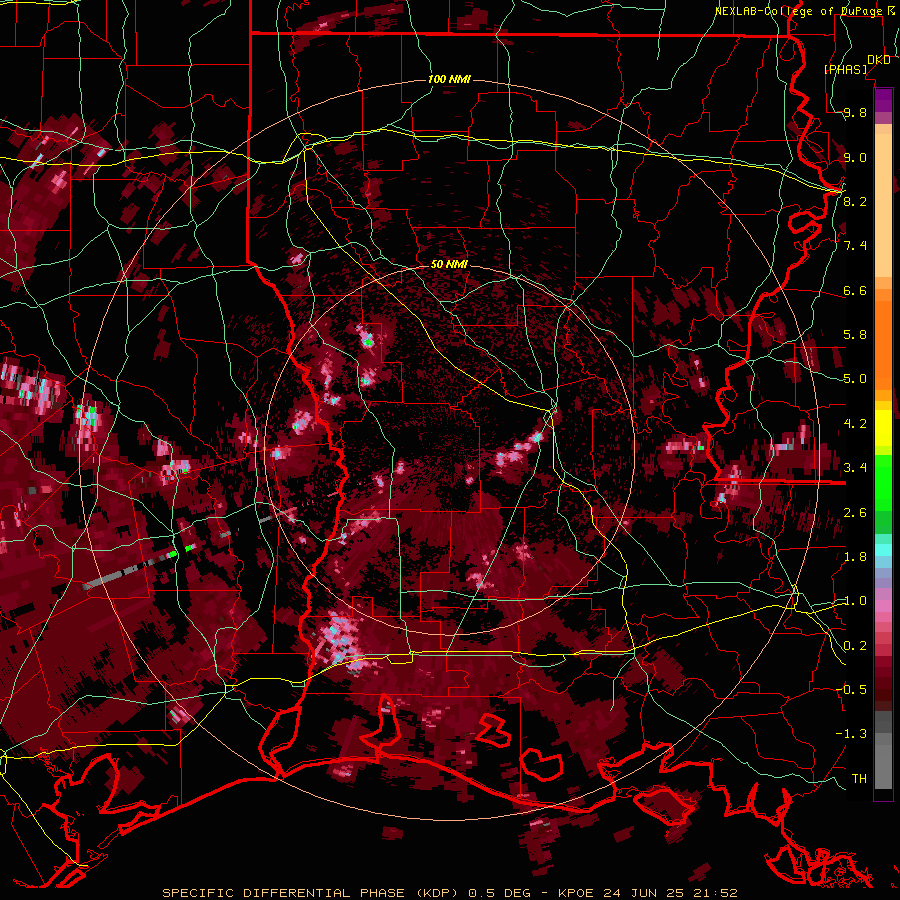Click the 1.8 value on color scale

[855, 557]
